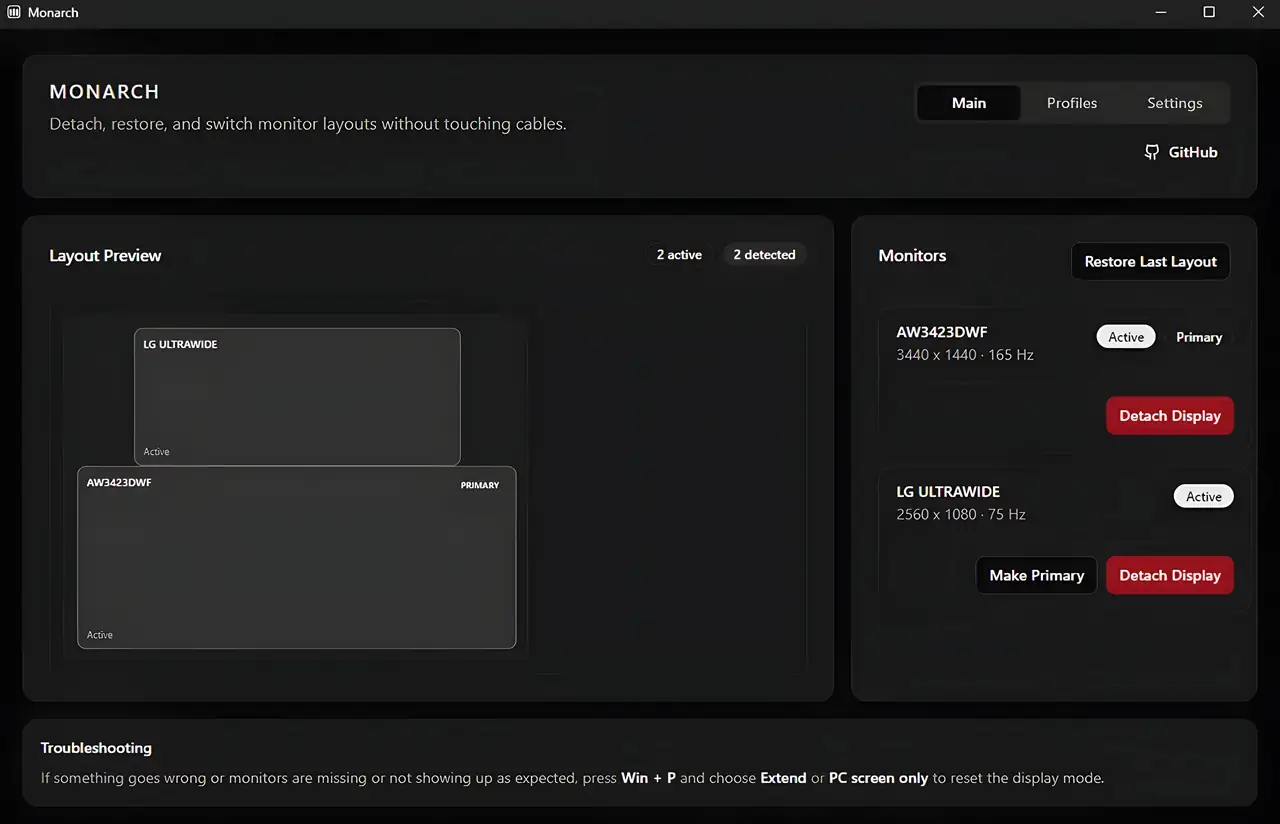The height and width of the screenshot is (824, 1280).
Task: Click the "2 active" badge
Action: pos(679,255)
